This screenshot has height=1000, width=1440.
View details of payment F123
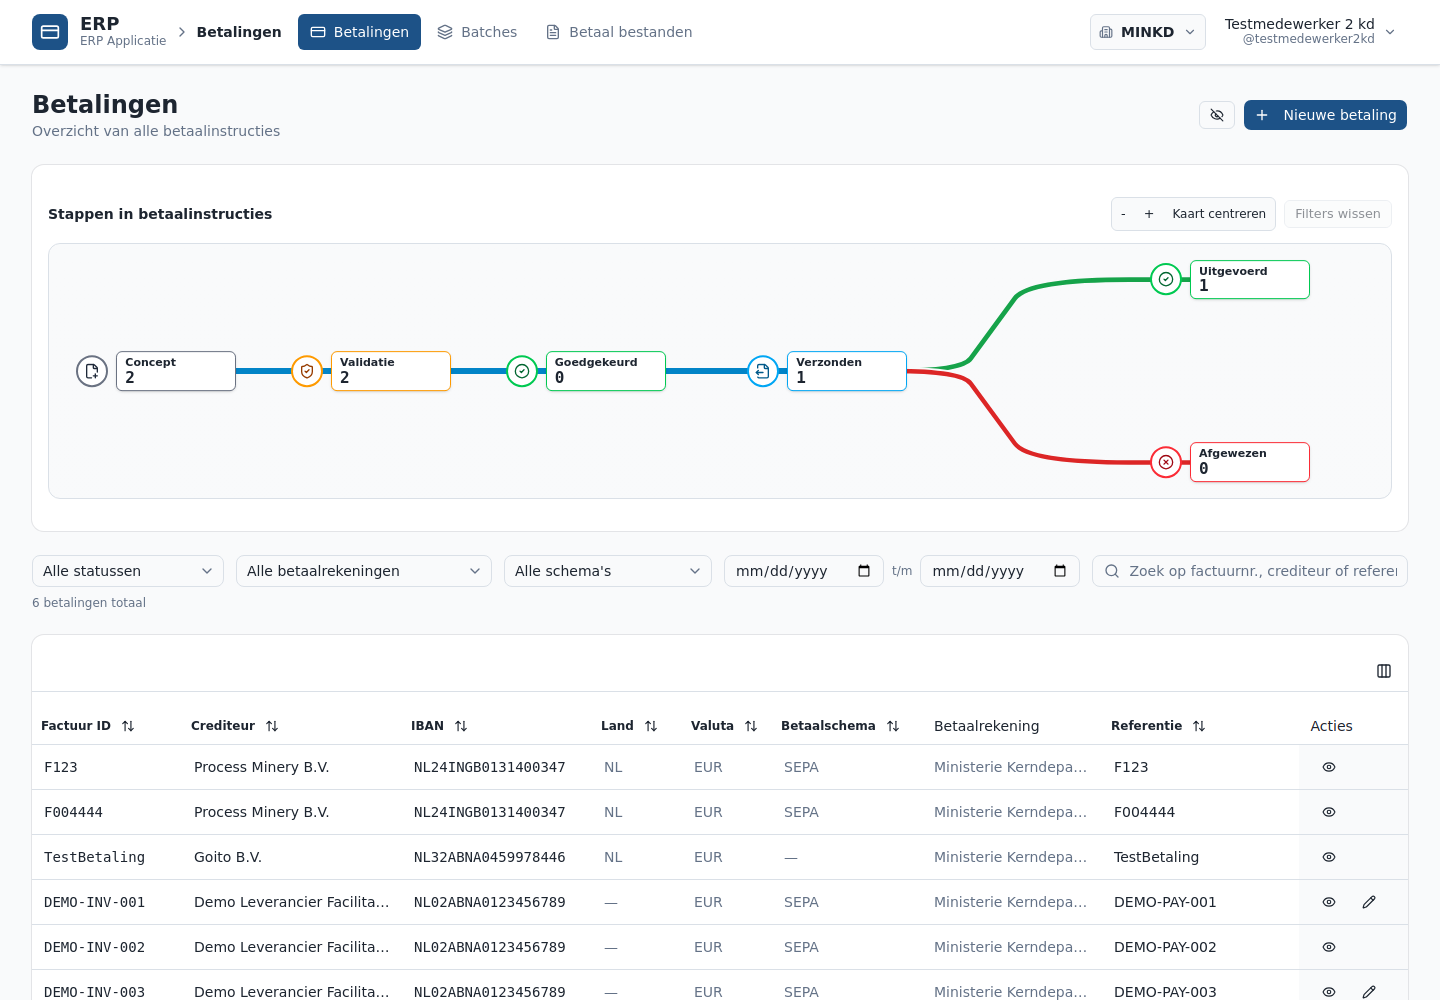coord(1329,767)
